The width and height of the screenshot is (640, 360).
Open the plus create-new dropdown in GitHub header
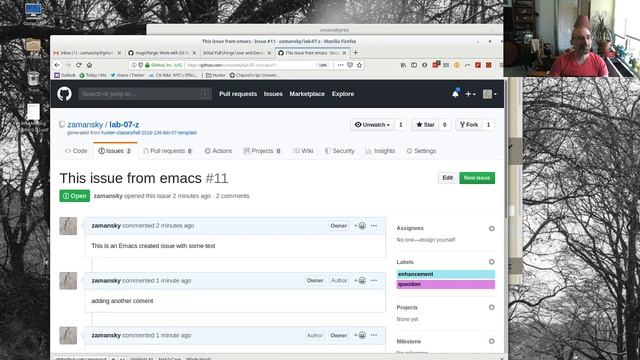[470, 94]
